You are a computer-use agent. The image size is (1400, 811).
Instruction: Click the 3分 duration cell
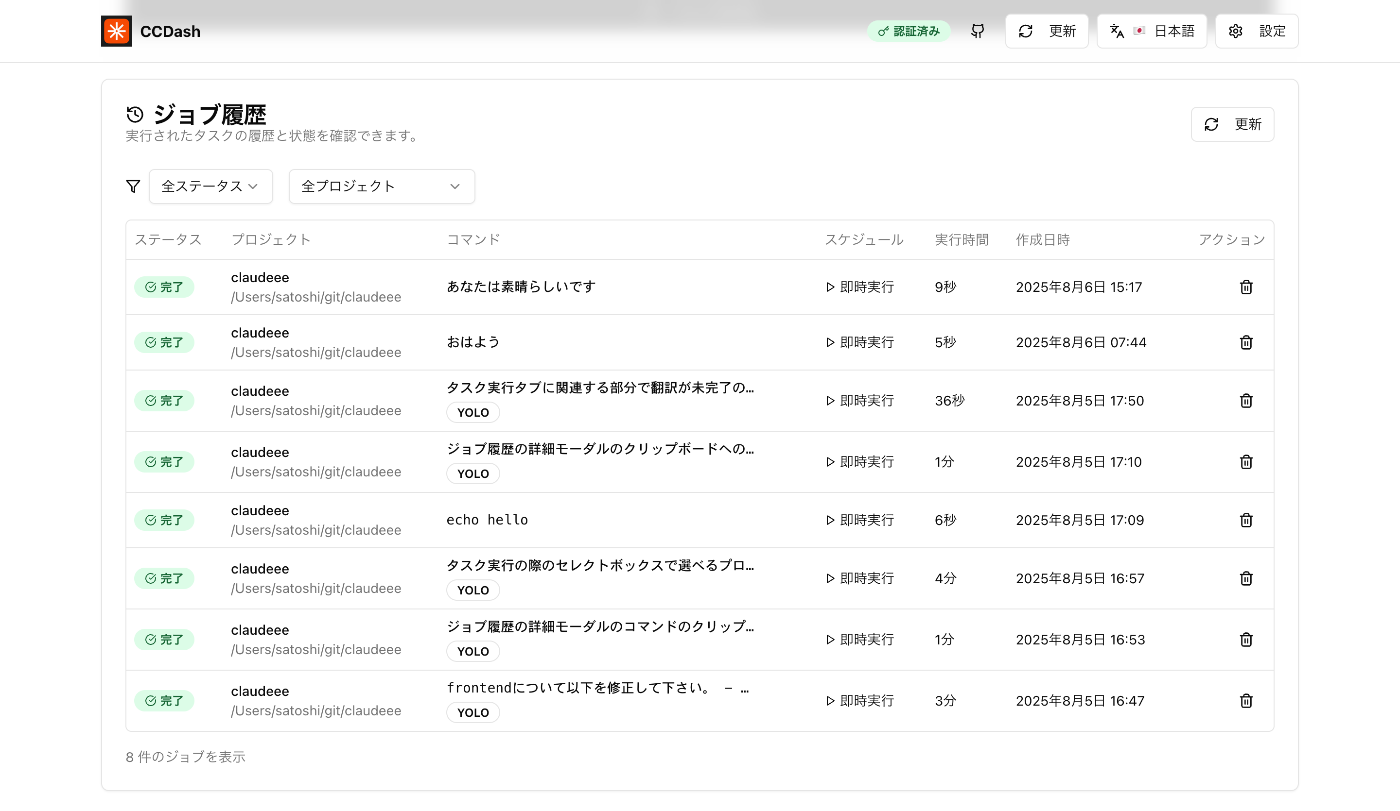coord(946,701)
